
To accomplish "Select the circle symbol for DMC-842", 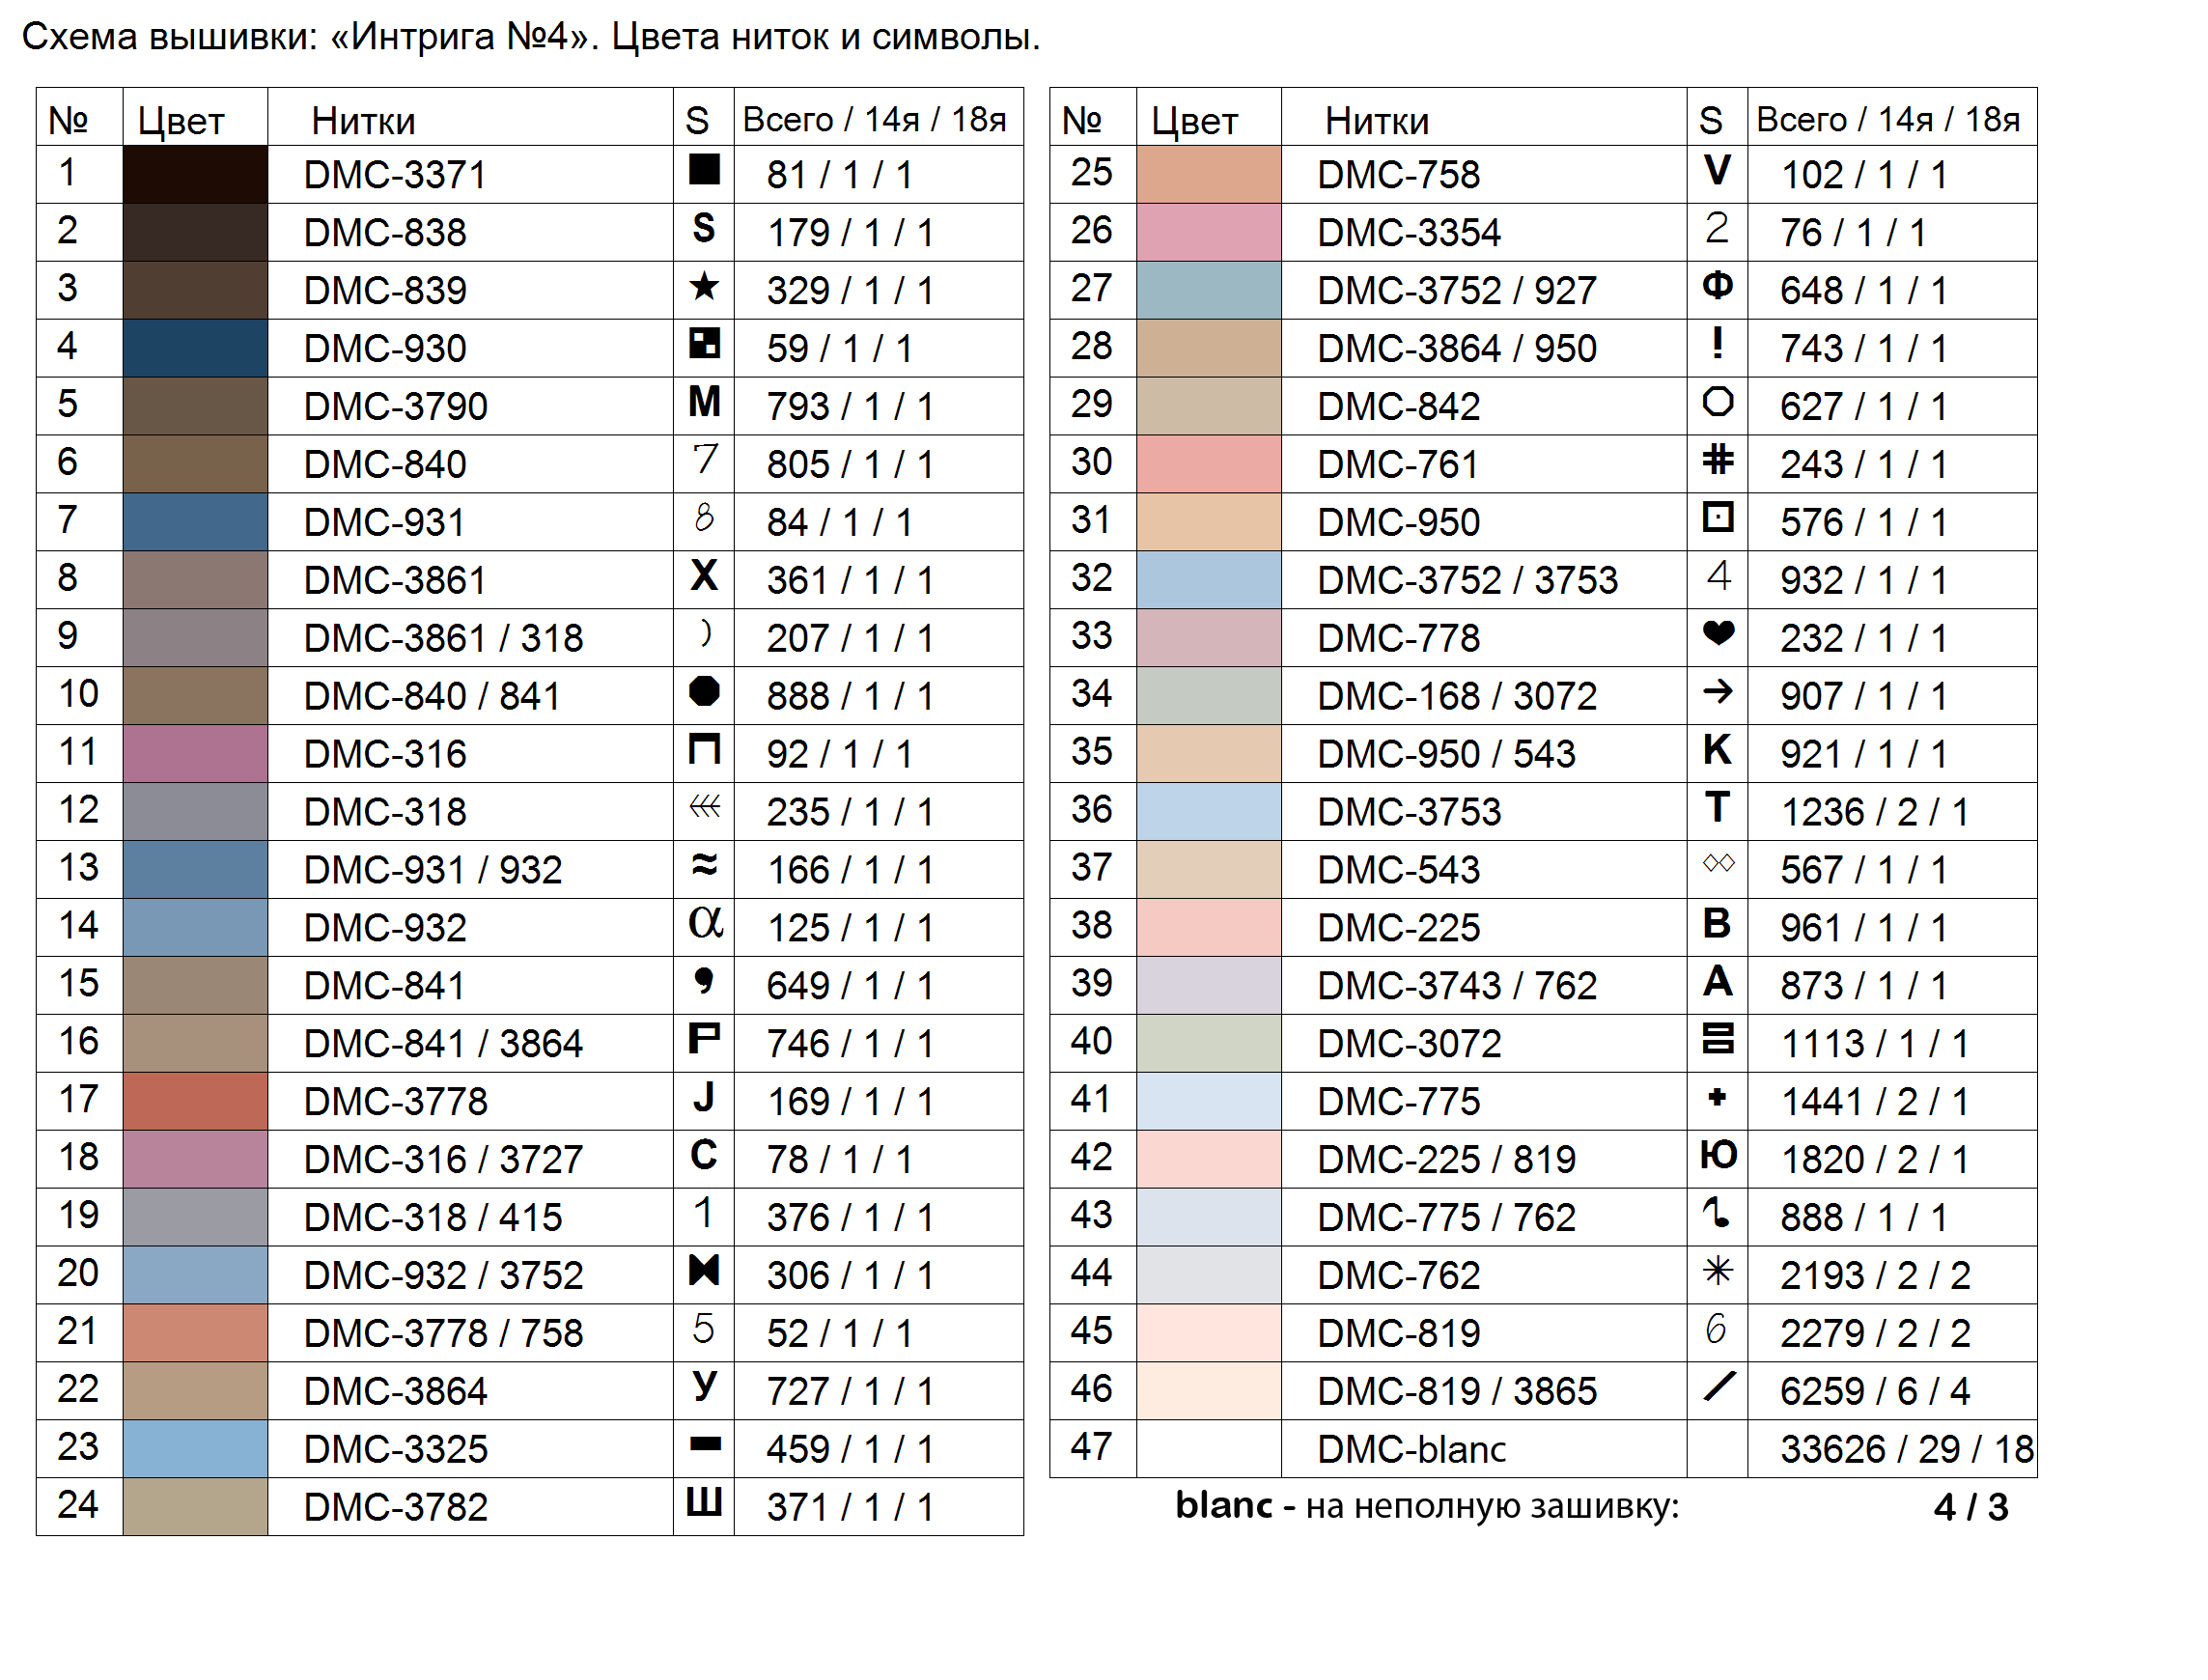I will 1718,401.
